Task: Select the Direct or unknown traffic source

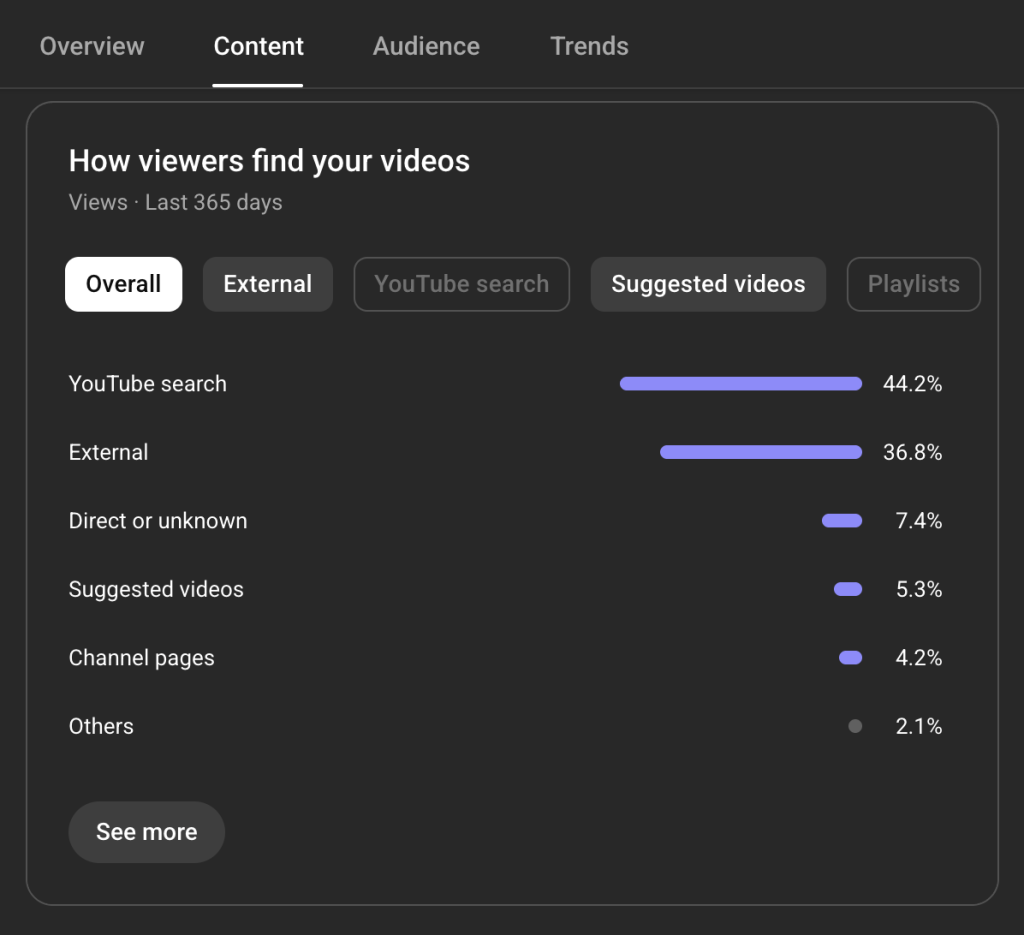Action: click(157, 520)
